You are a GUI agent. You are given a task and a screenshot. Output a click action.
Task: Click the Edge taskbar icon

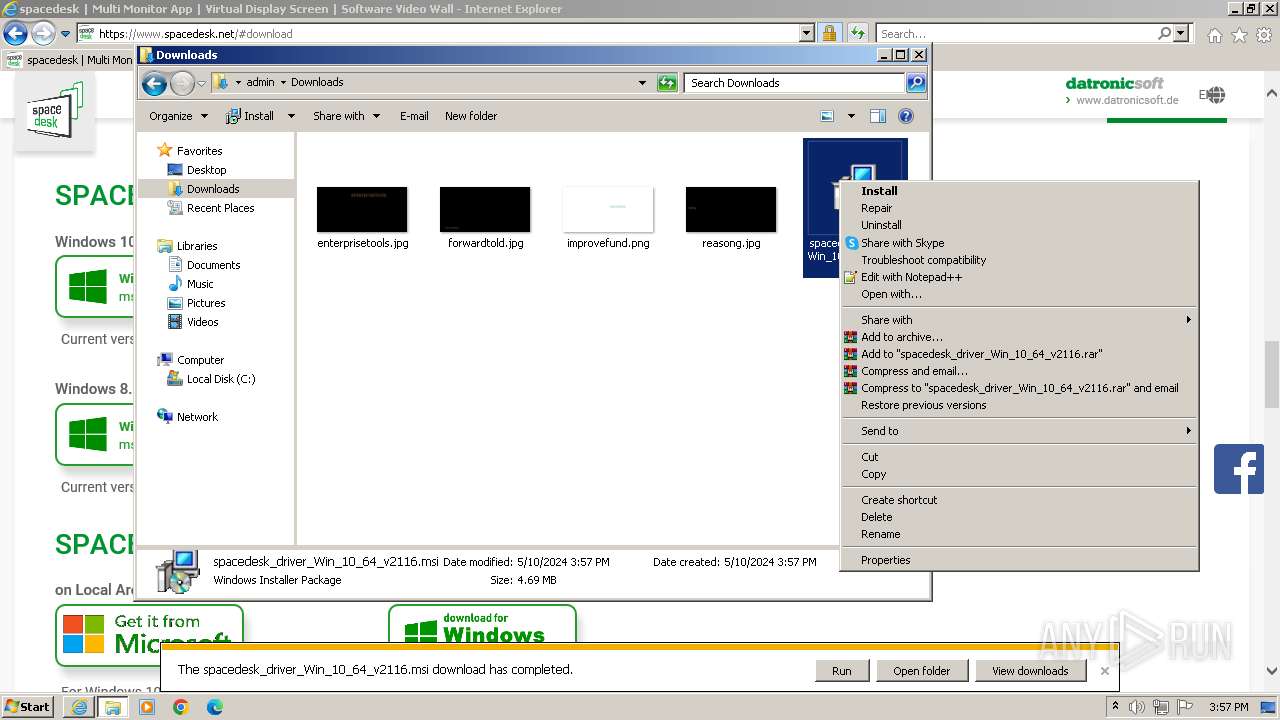click(x=215, y=707)
